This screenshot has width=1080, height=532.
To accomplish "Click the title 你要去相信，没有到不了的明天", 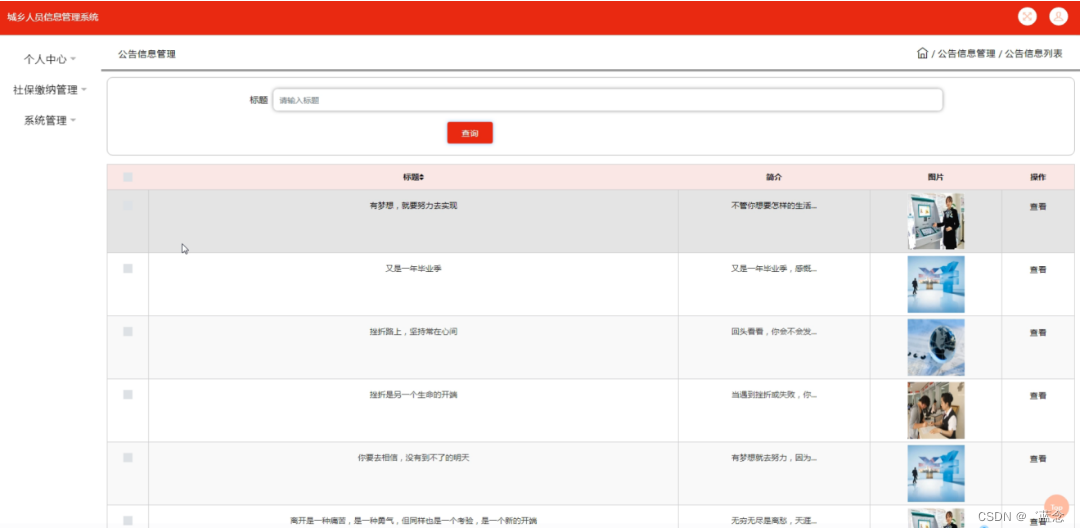I will 413,458.
